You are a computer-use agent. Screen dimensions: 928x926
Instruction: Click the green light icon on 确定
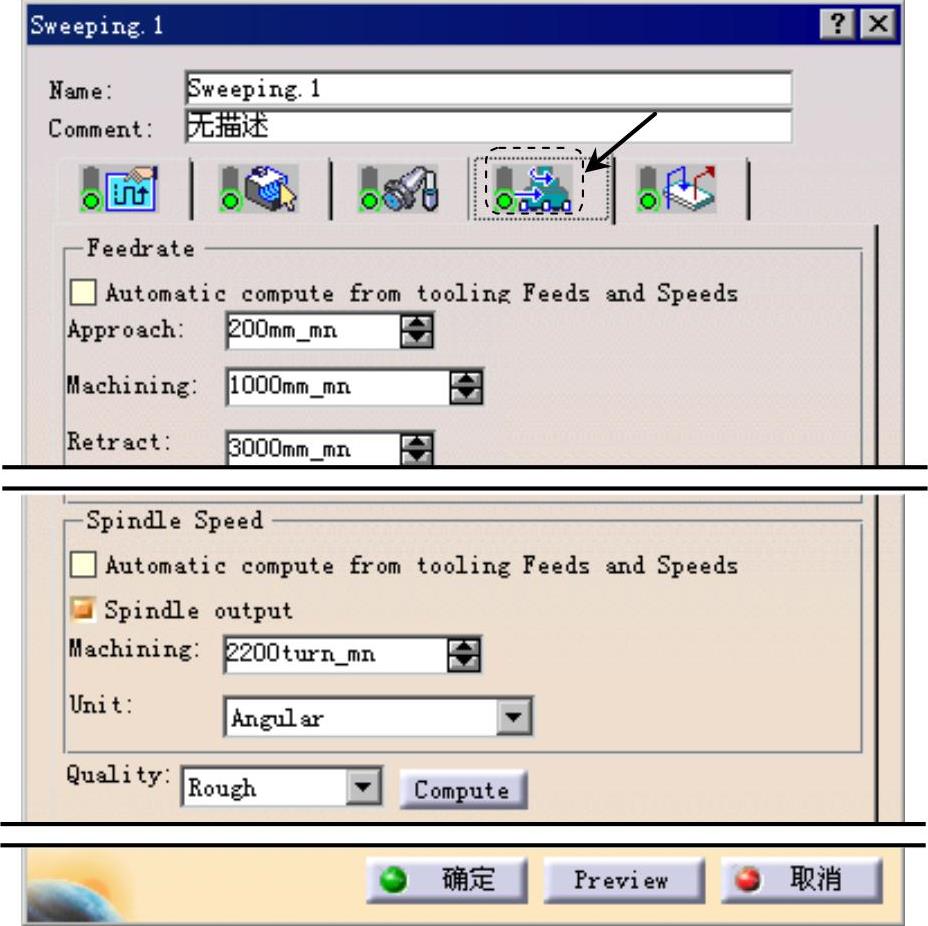click(393, 880)
